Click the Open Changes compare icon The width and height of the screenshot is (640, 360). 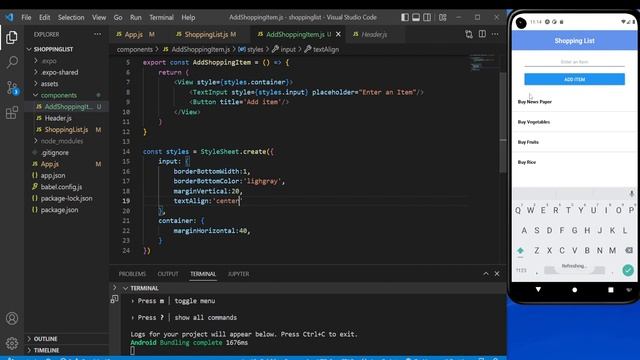(x=469, y=34)
